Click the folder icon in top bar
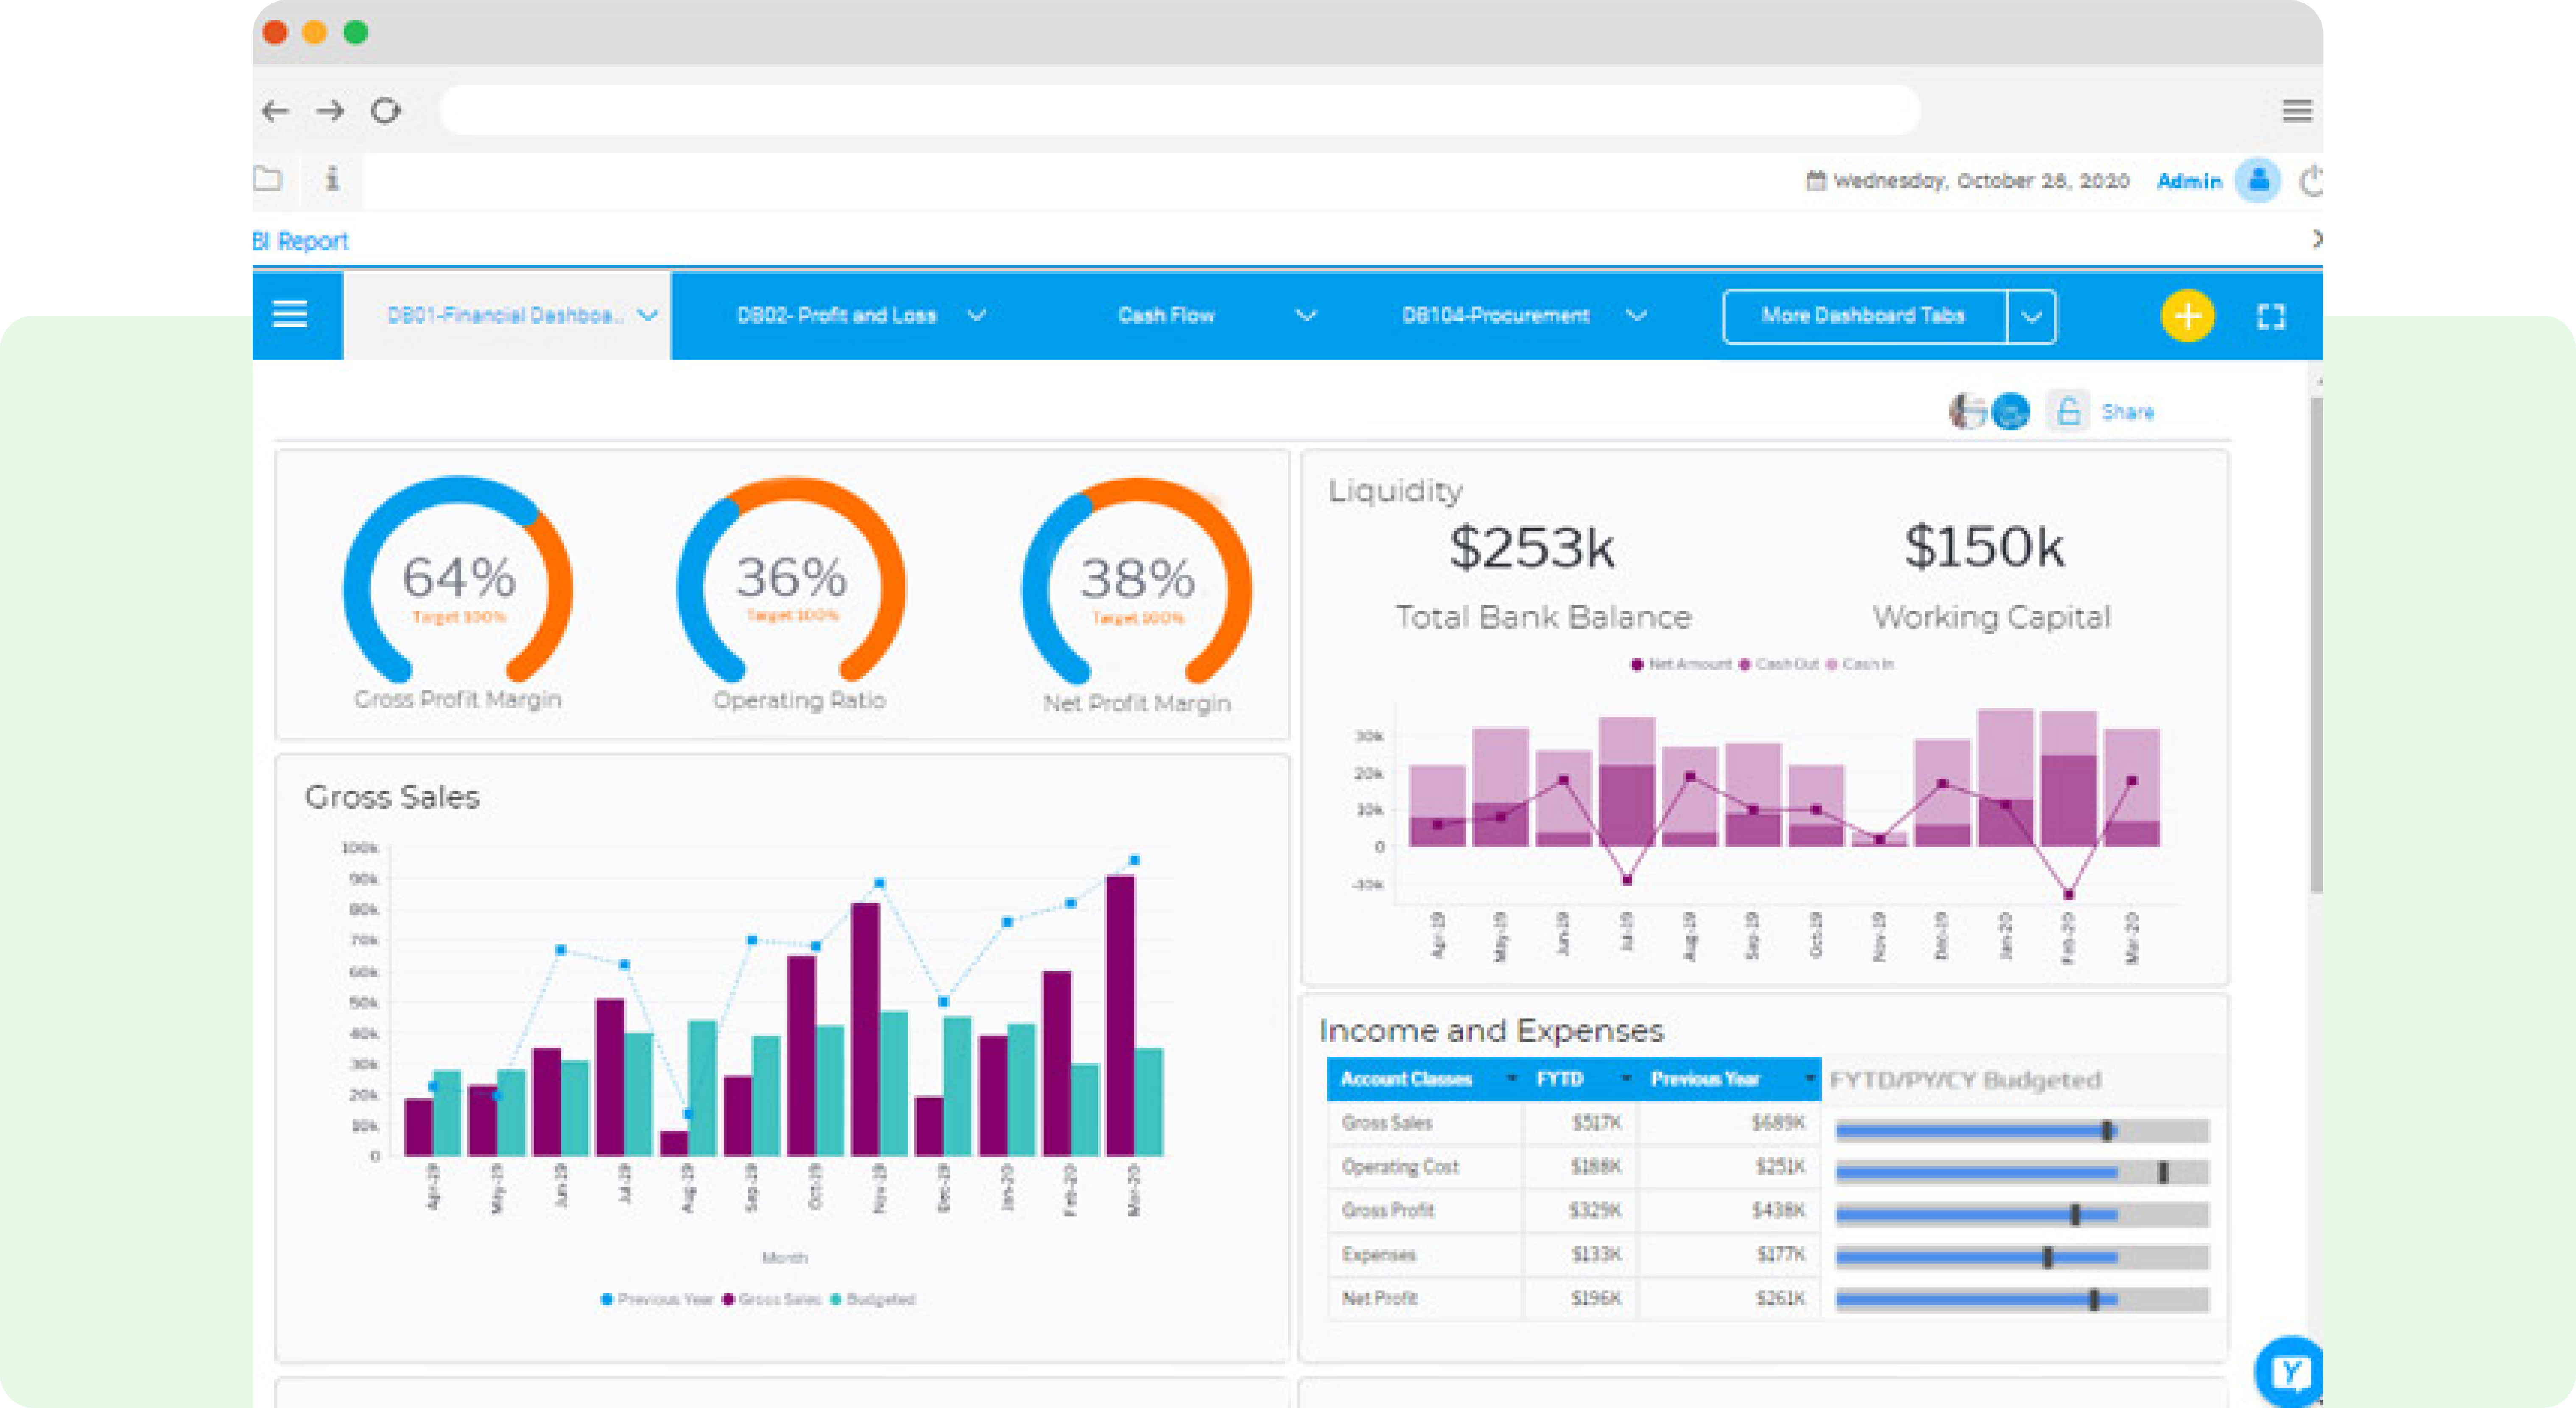The image size is (2576, 1408). point(267,179)
